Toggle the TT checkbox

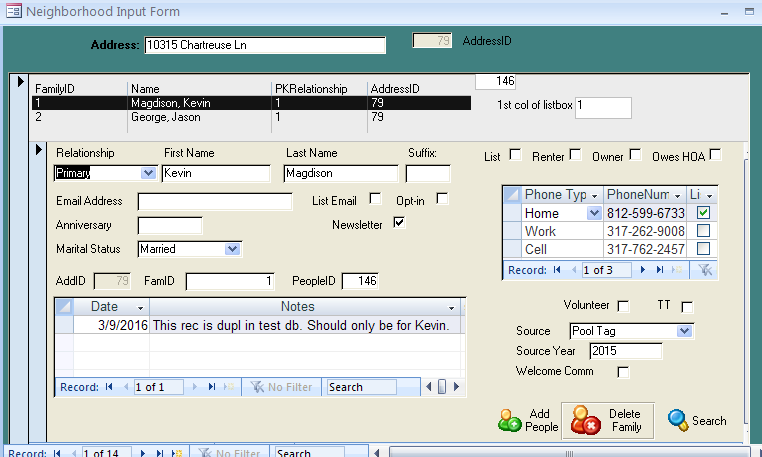[x=687, y=307]
